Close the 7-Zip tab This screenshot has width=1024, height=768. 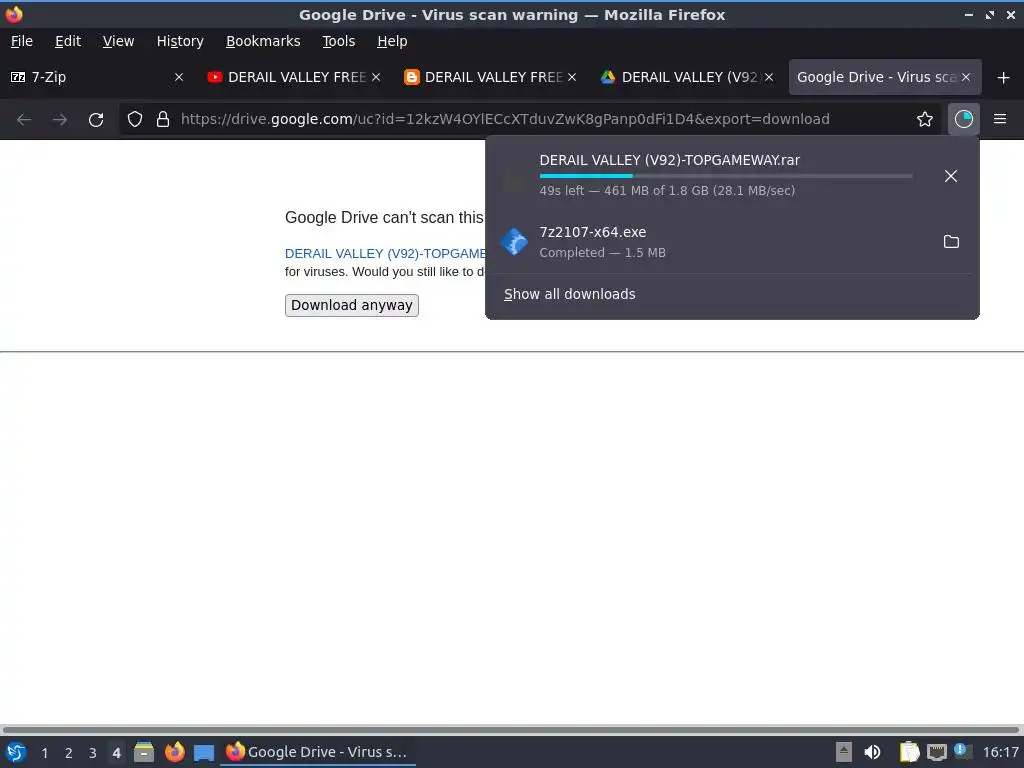point(179,77)
